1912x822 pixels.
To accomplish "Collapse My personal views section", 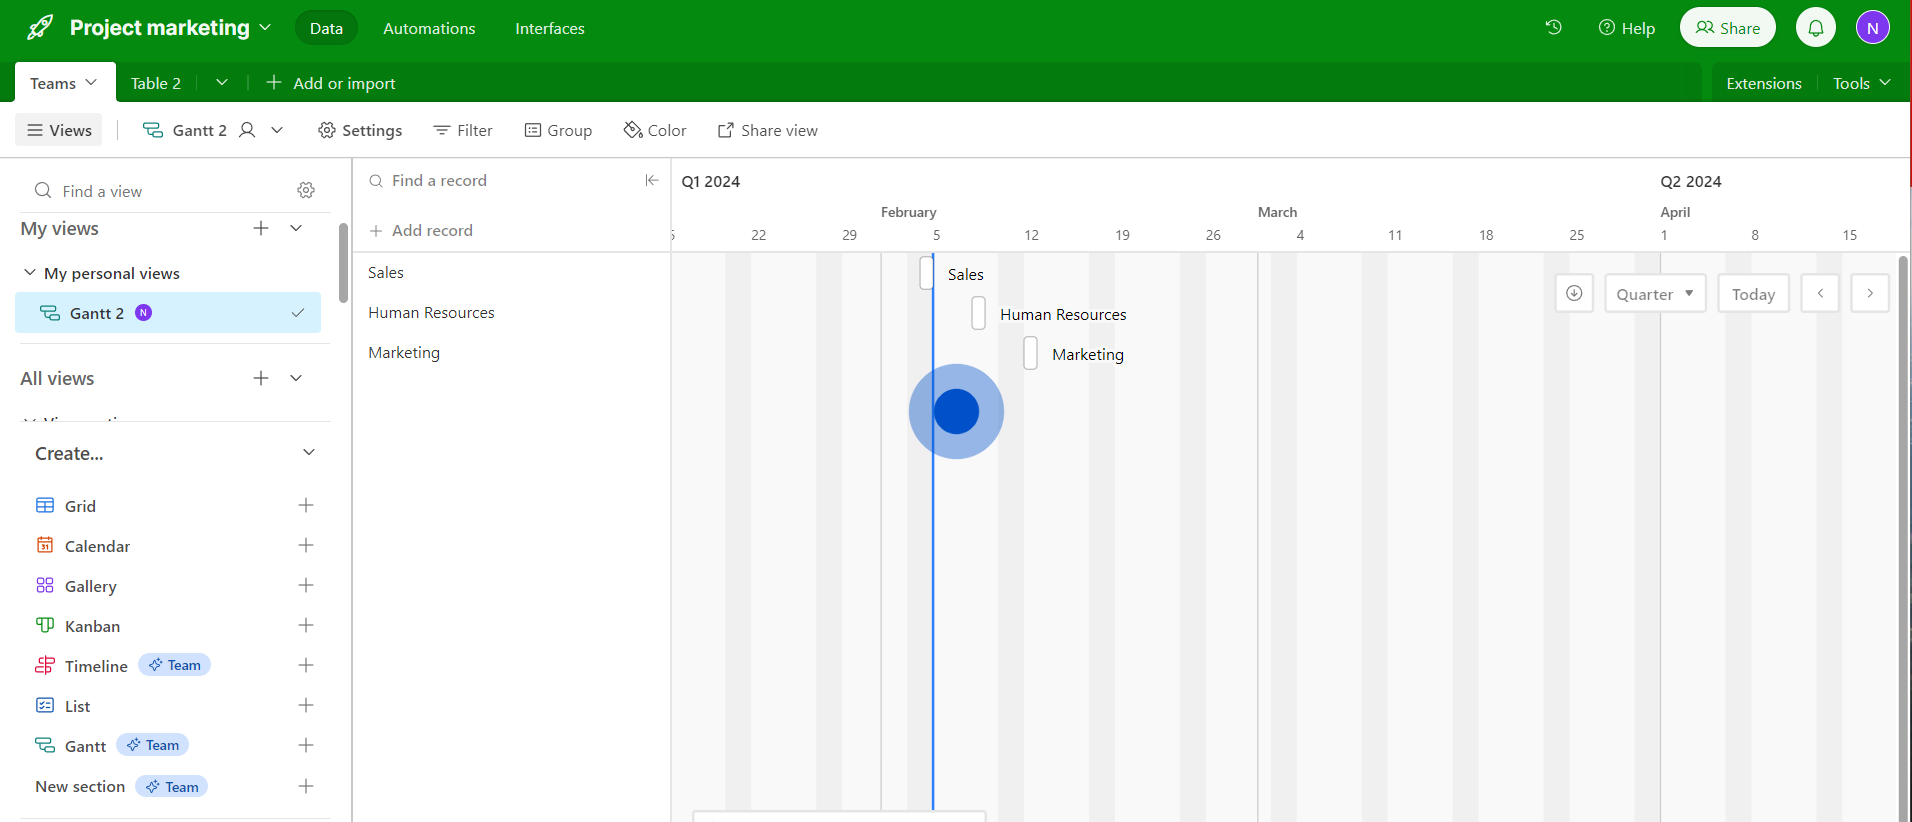I will (x=30, y=273).
